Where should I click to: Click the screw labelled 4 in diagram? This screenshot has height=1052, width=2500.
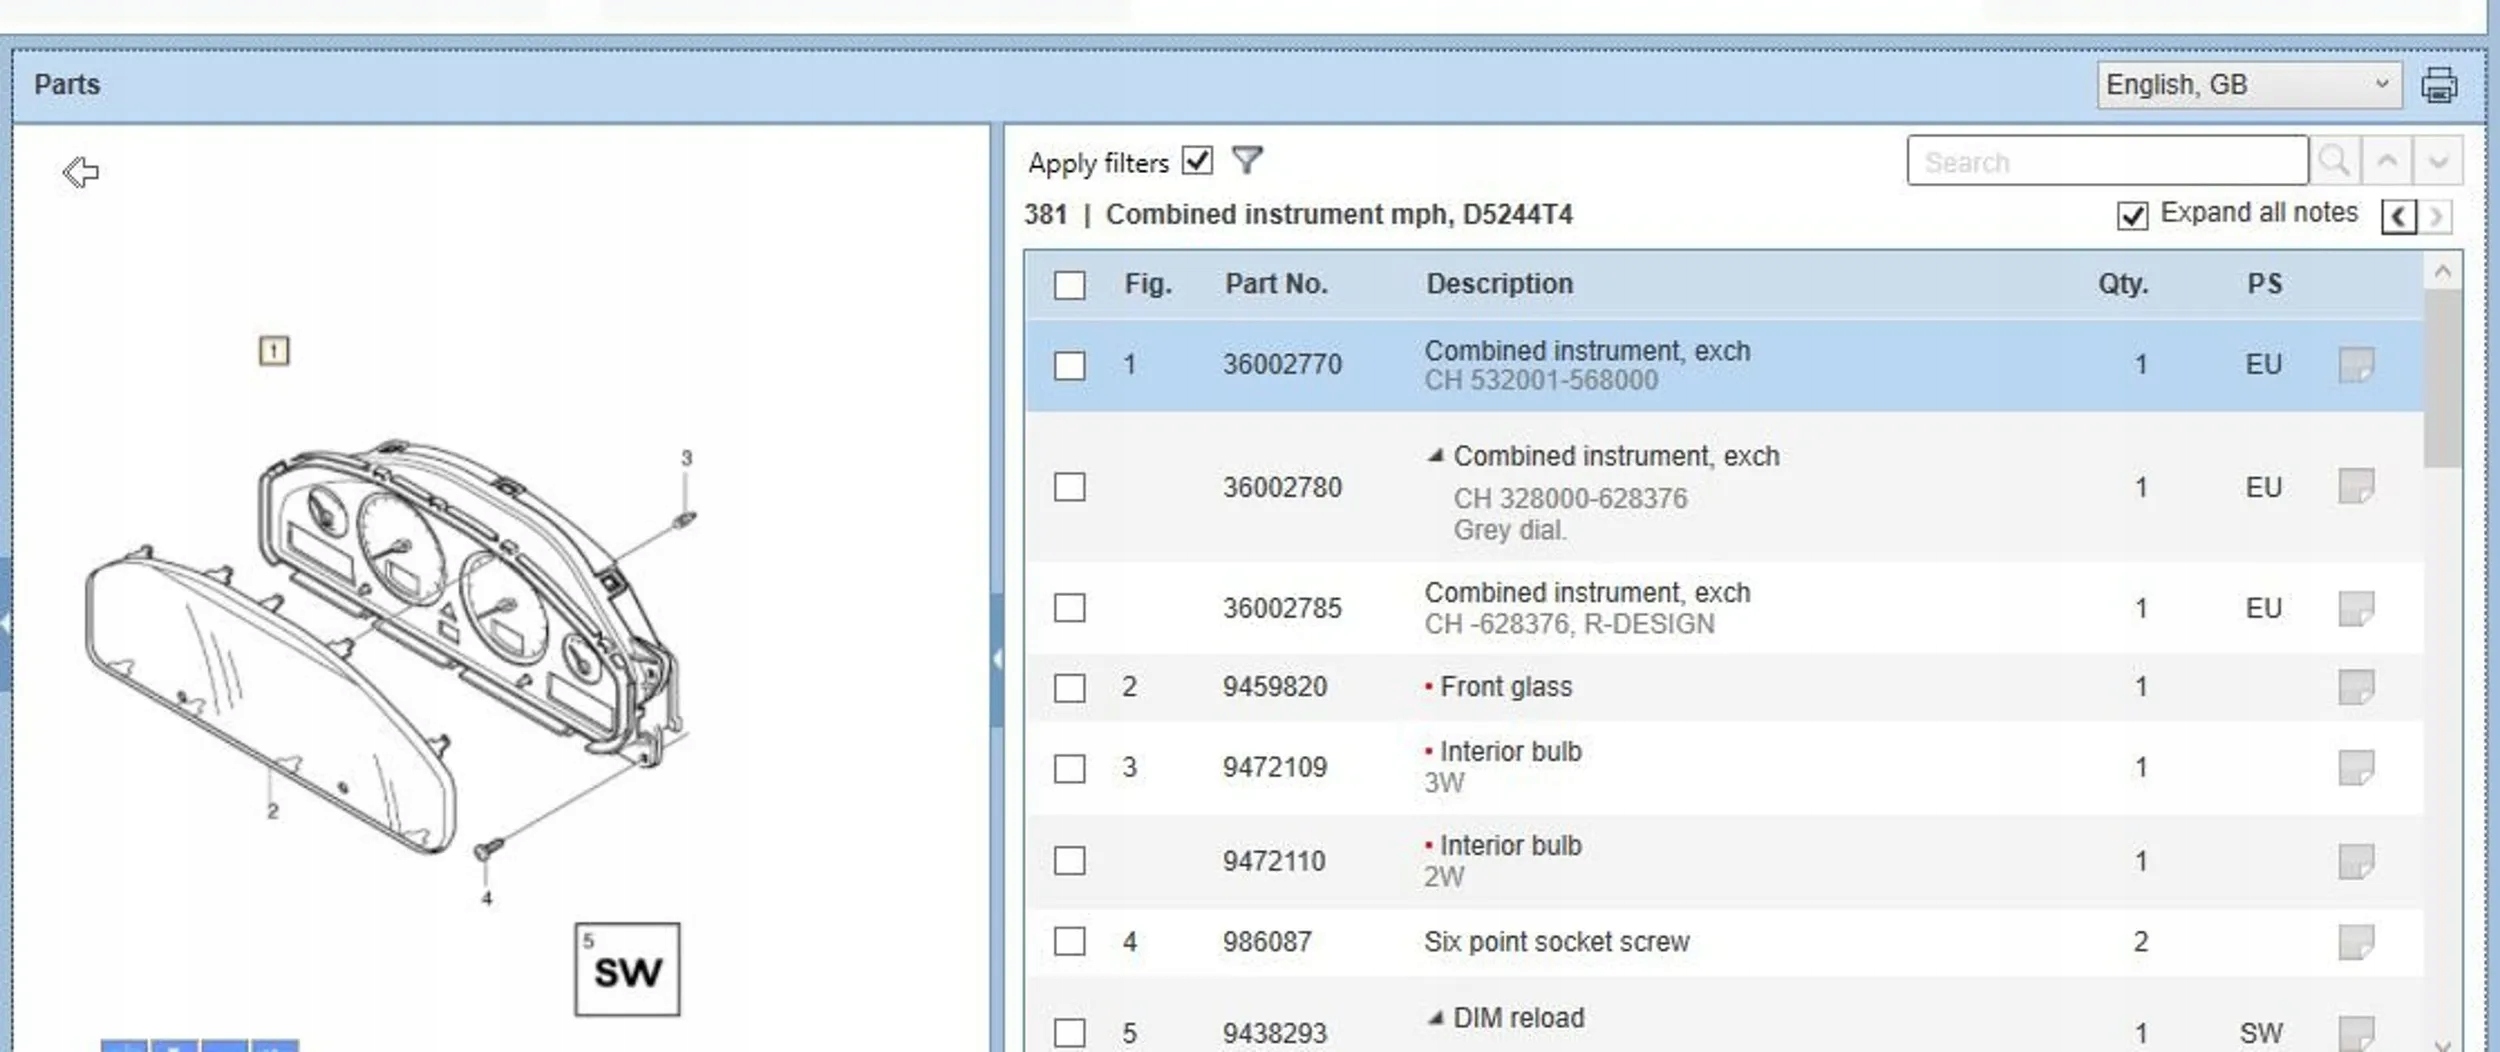(488, 850)
